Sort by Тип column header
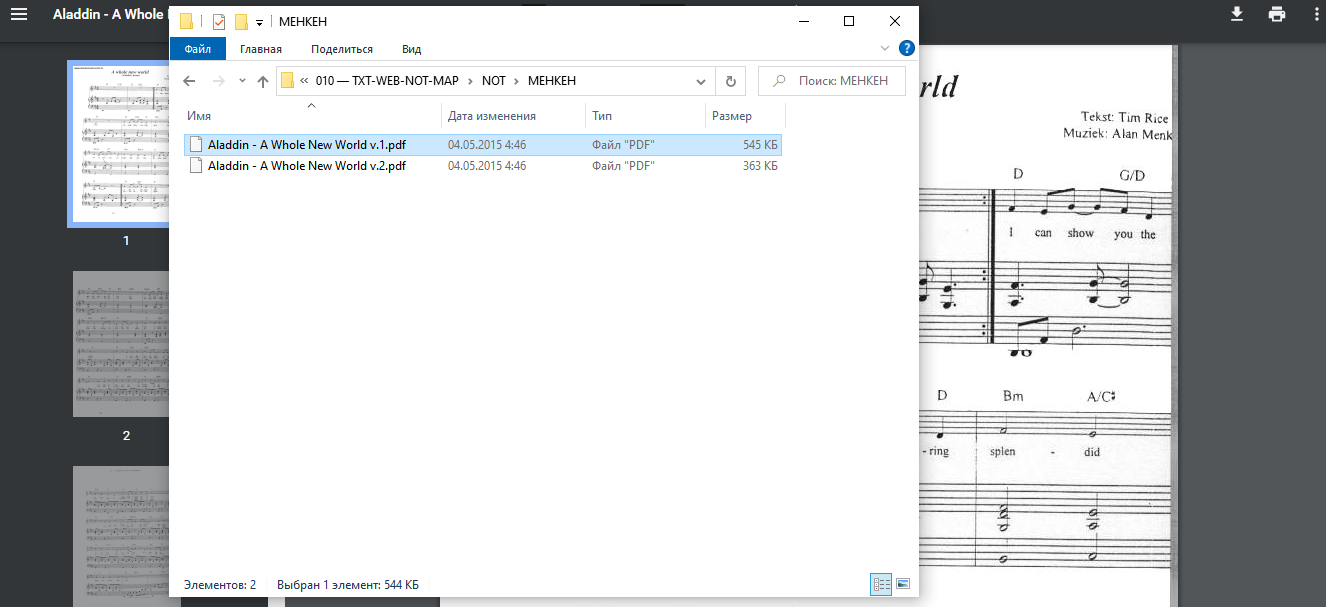 click(x=645, y=116)
